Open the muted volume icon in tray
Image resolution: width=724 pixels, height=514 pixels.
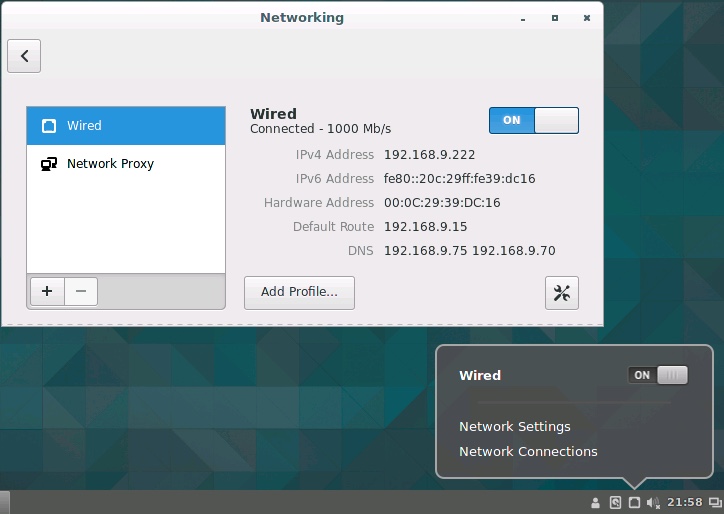(653, 503)
